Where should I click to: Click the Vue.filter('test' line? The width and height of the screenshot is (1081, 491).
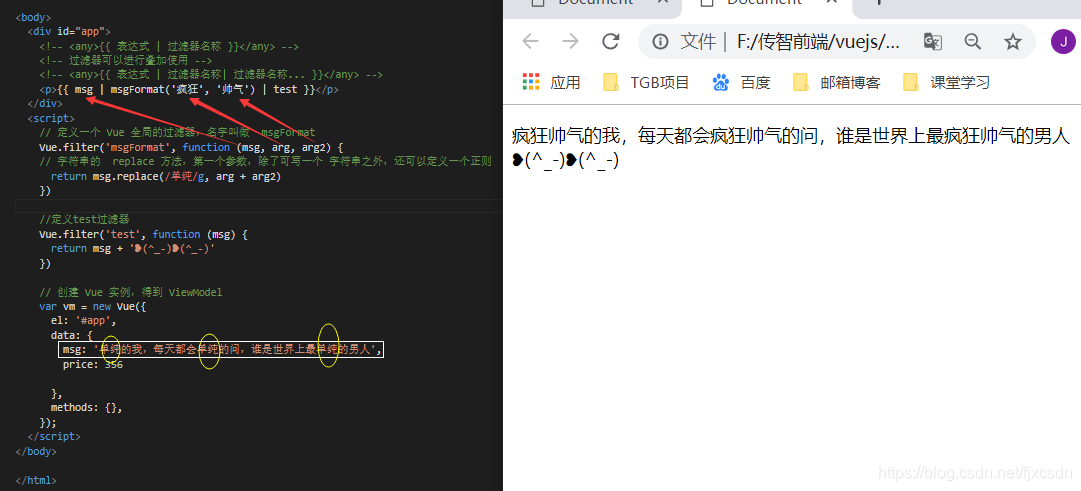click(143, 234)
